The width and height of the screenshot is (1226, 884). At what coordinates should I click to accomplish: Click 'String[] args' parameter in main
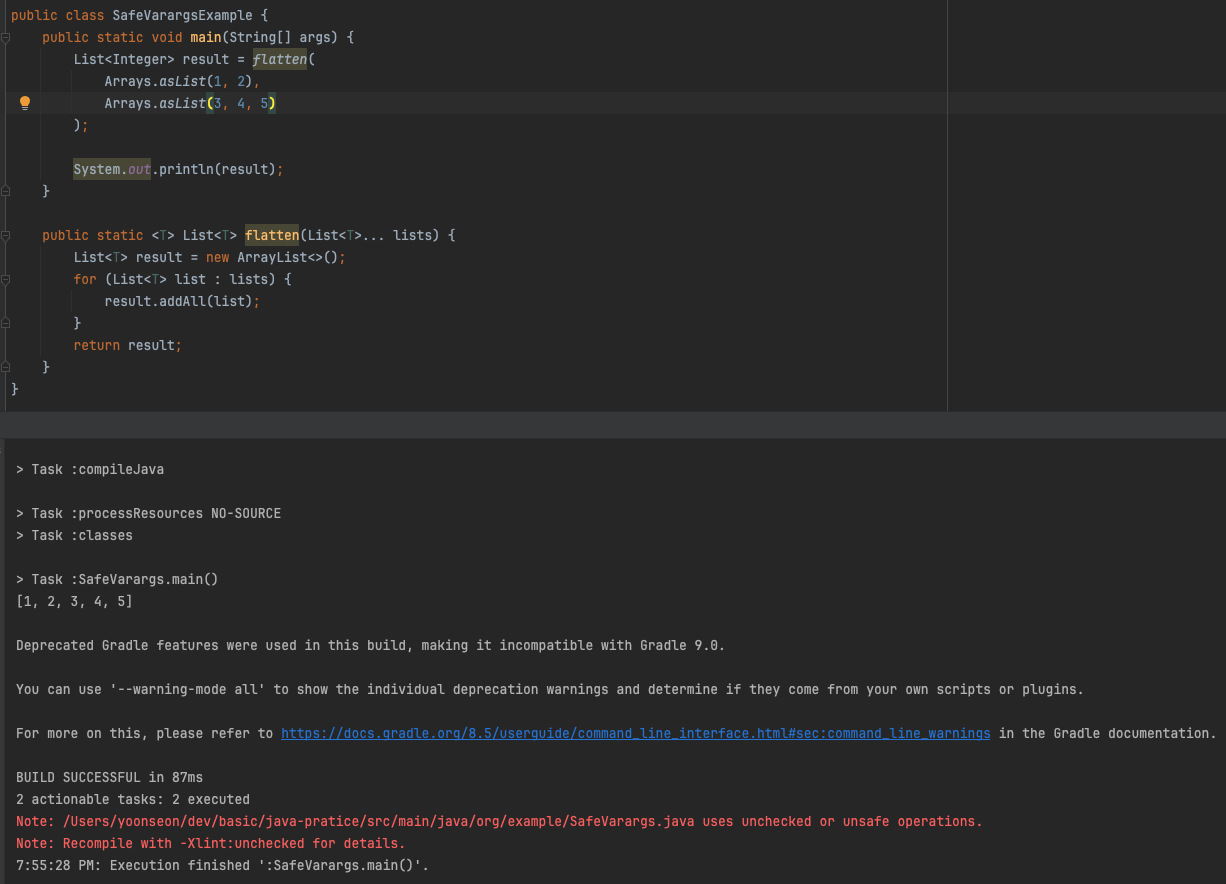pos(285,37)
